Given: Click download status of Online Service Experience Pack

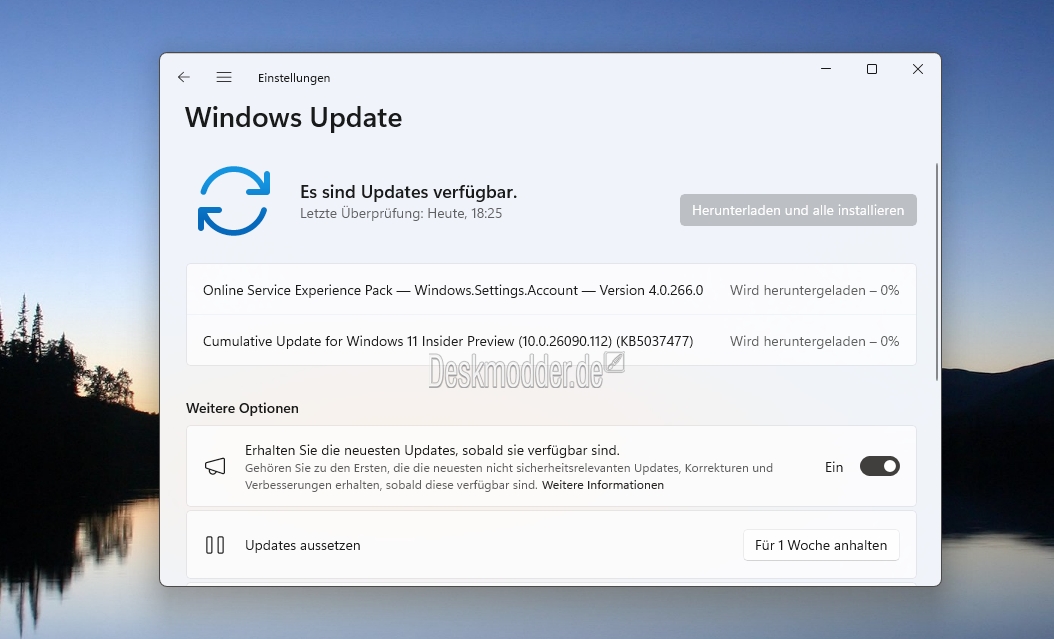Looking at the screenshot, I should pos(815,290).
